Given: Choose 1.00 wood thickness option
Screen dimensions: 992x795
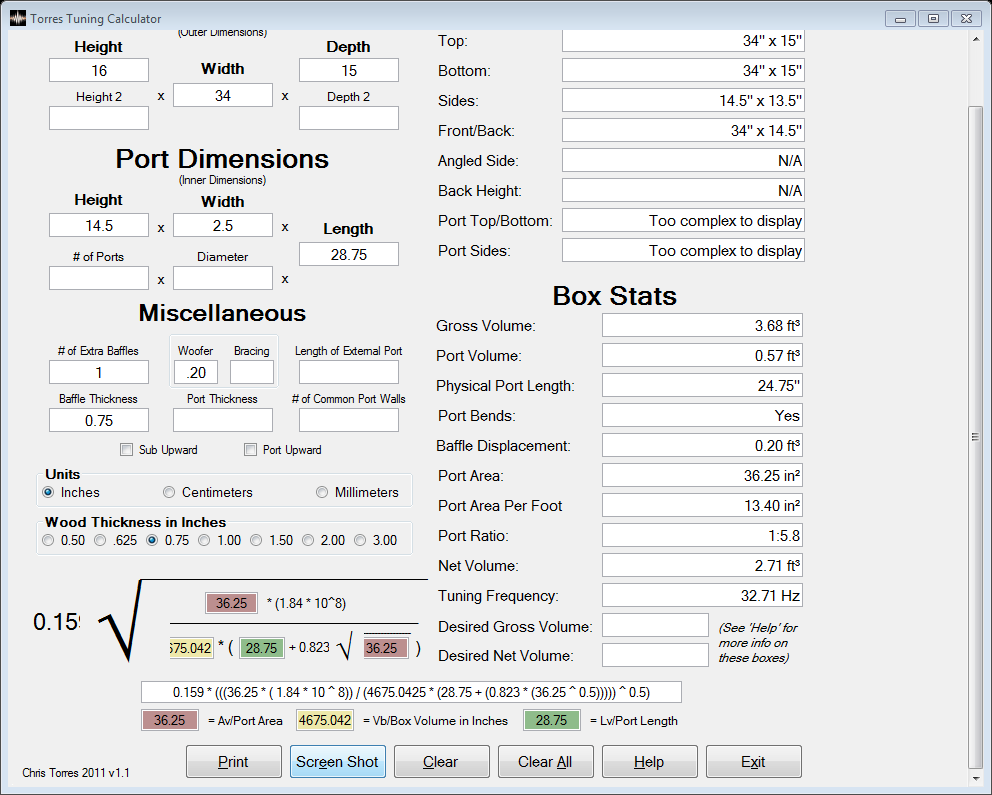Looking at the screenshot, I should [204, 540].
